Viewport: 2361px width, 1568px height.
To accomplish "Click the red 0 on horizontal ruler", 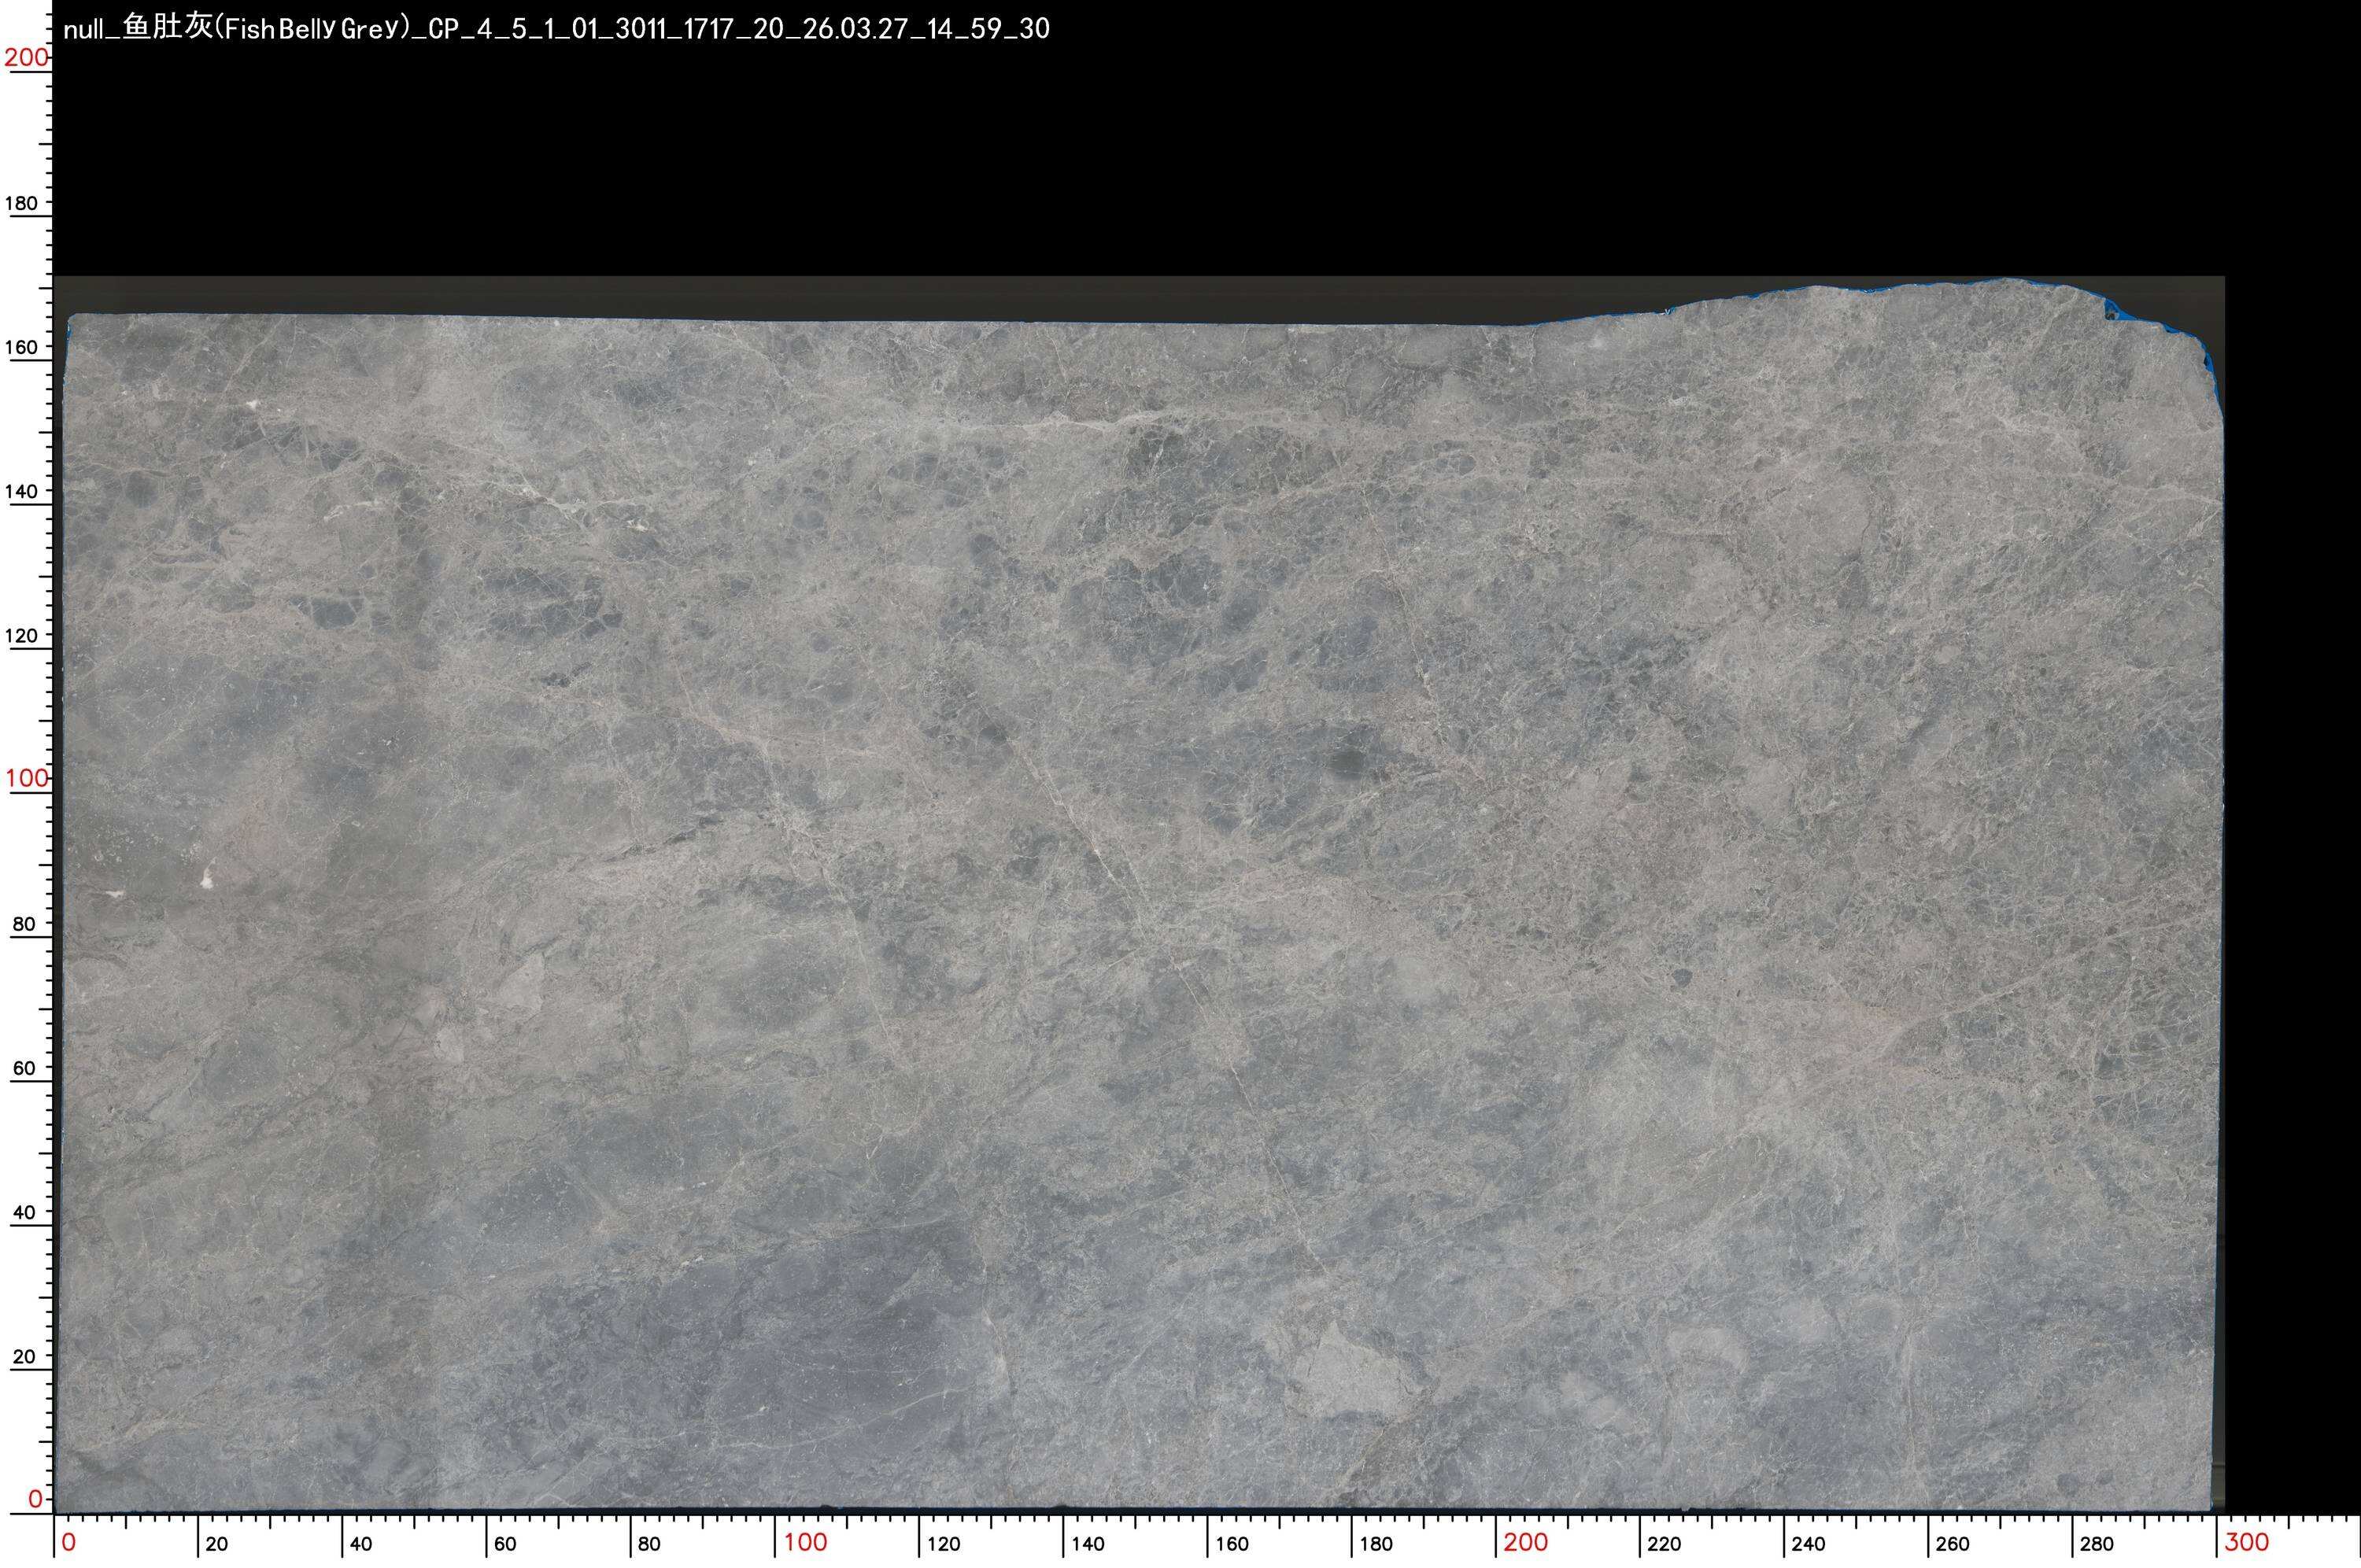I will (x=68, y=1543).
